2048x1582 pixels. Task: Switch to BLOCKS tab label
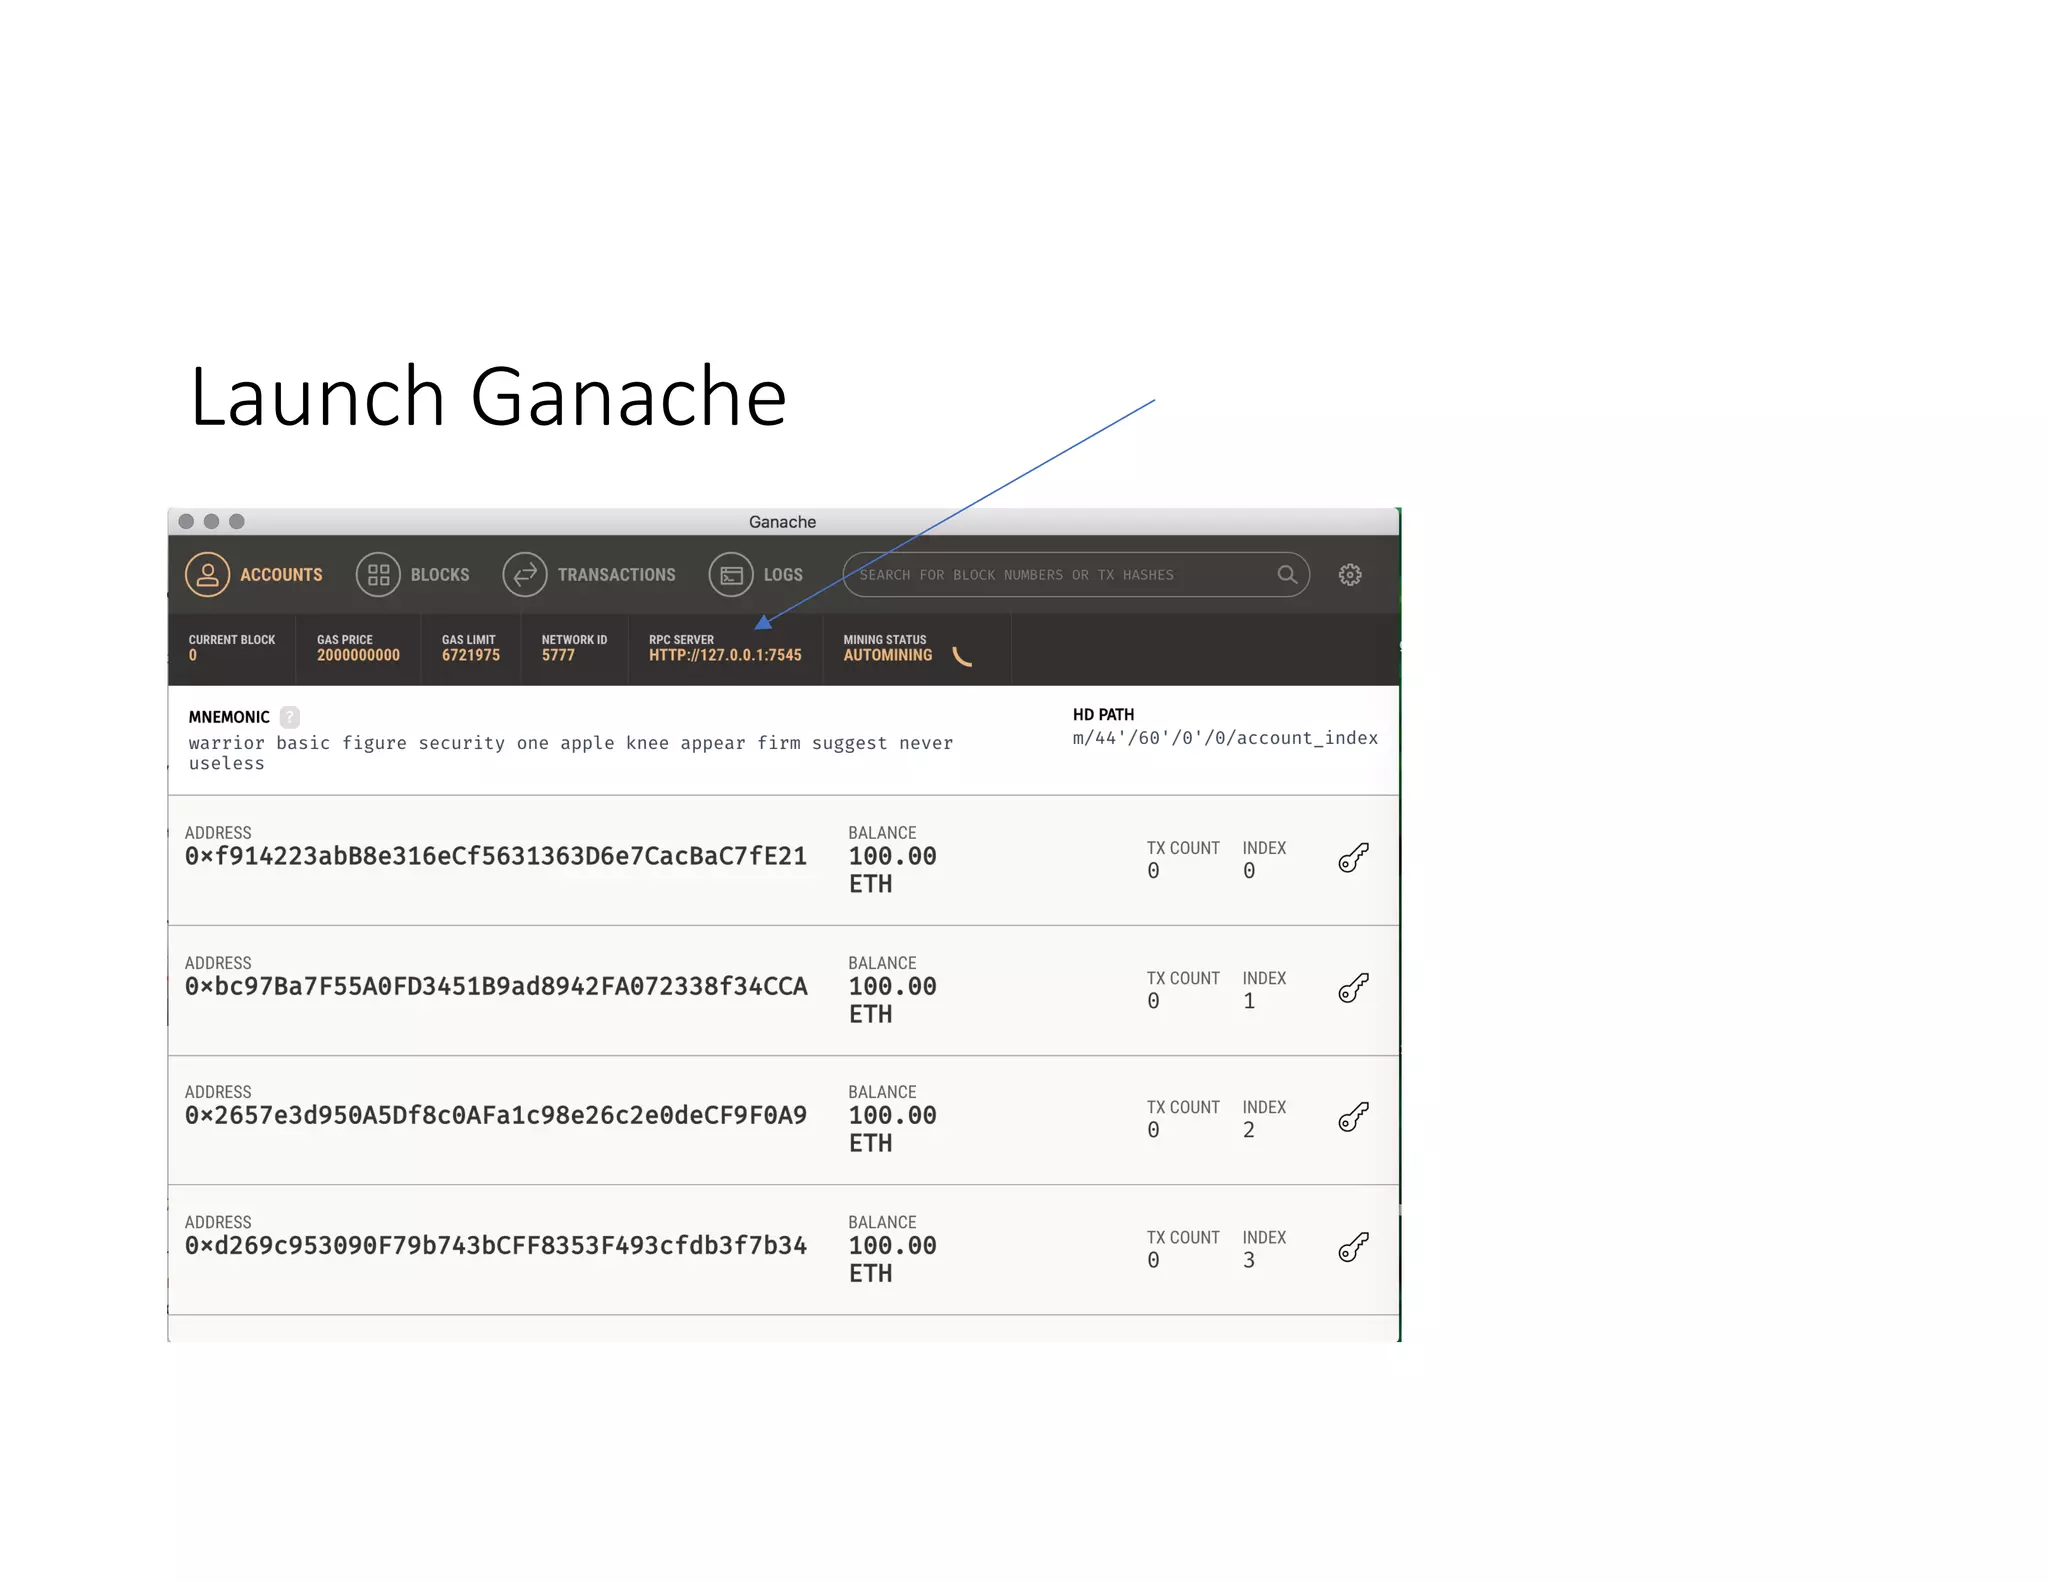pyautogui.click(x=440, y=575)
